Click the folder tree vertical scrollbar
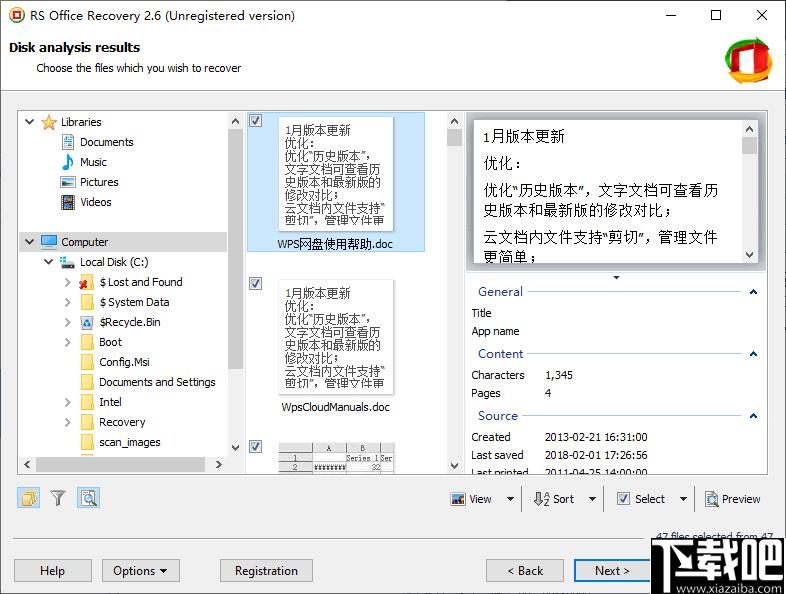 (x=235, y=249)
